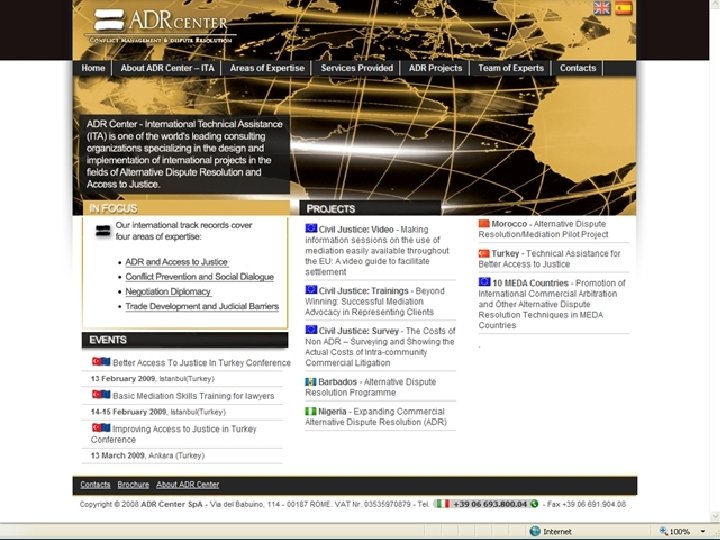Screen dimensions: 720x540
Task: Click the PROJECTS section header
Action: pyautogui.click(x=331, y=209)
